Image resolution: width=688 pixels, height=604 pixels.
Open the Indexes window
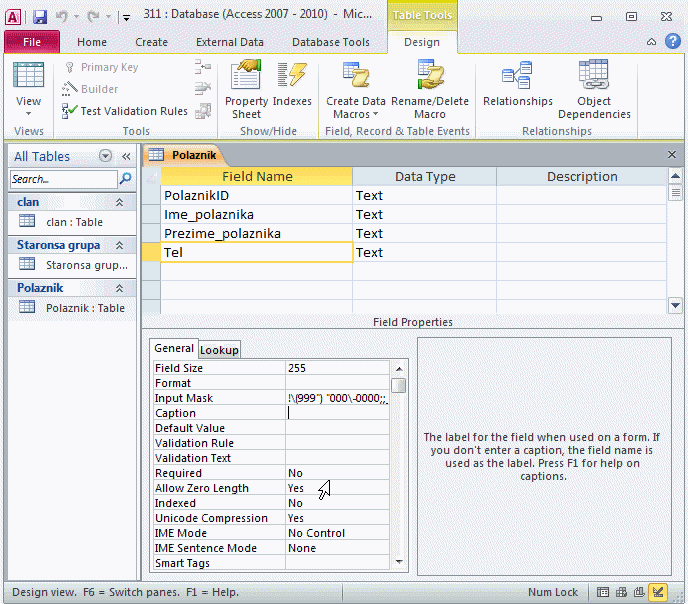(292, 89)
